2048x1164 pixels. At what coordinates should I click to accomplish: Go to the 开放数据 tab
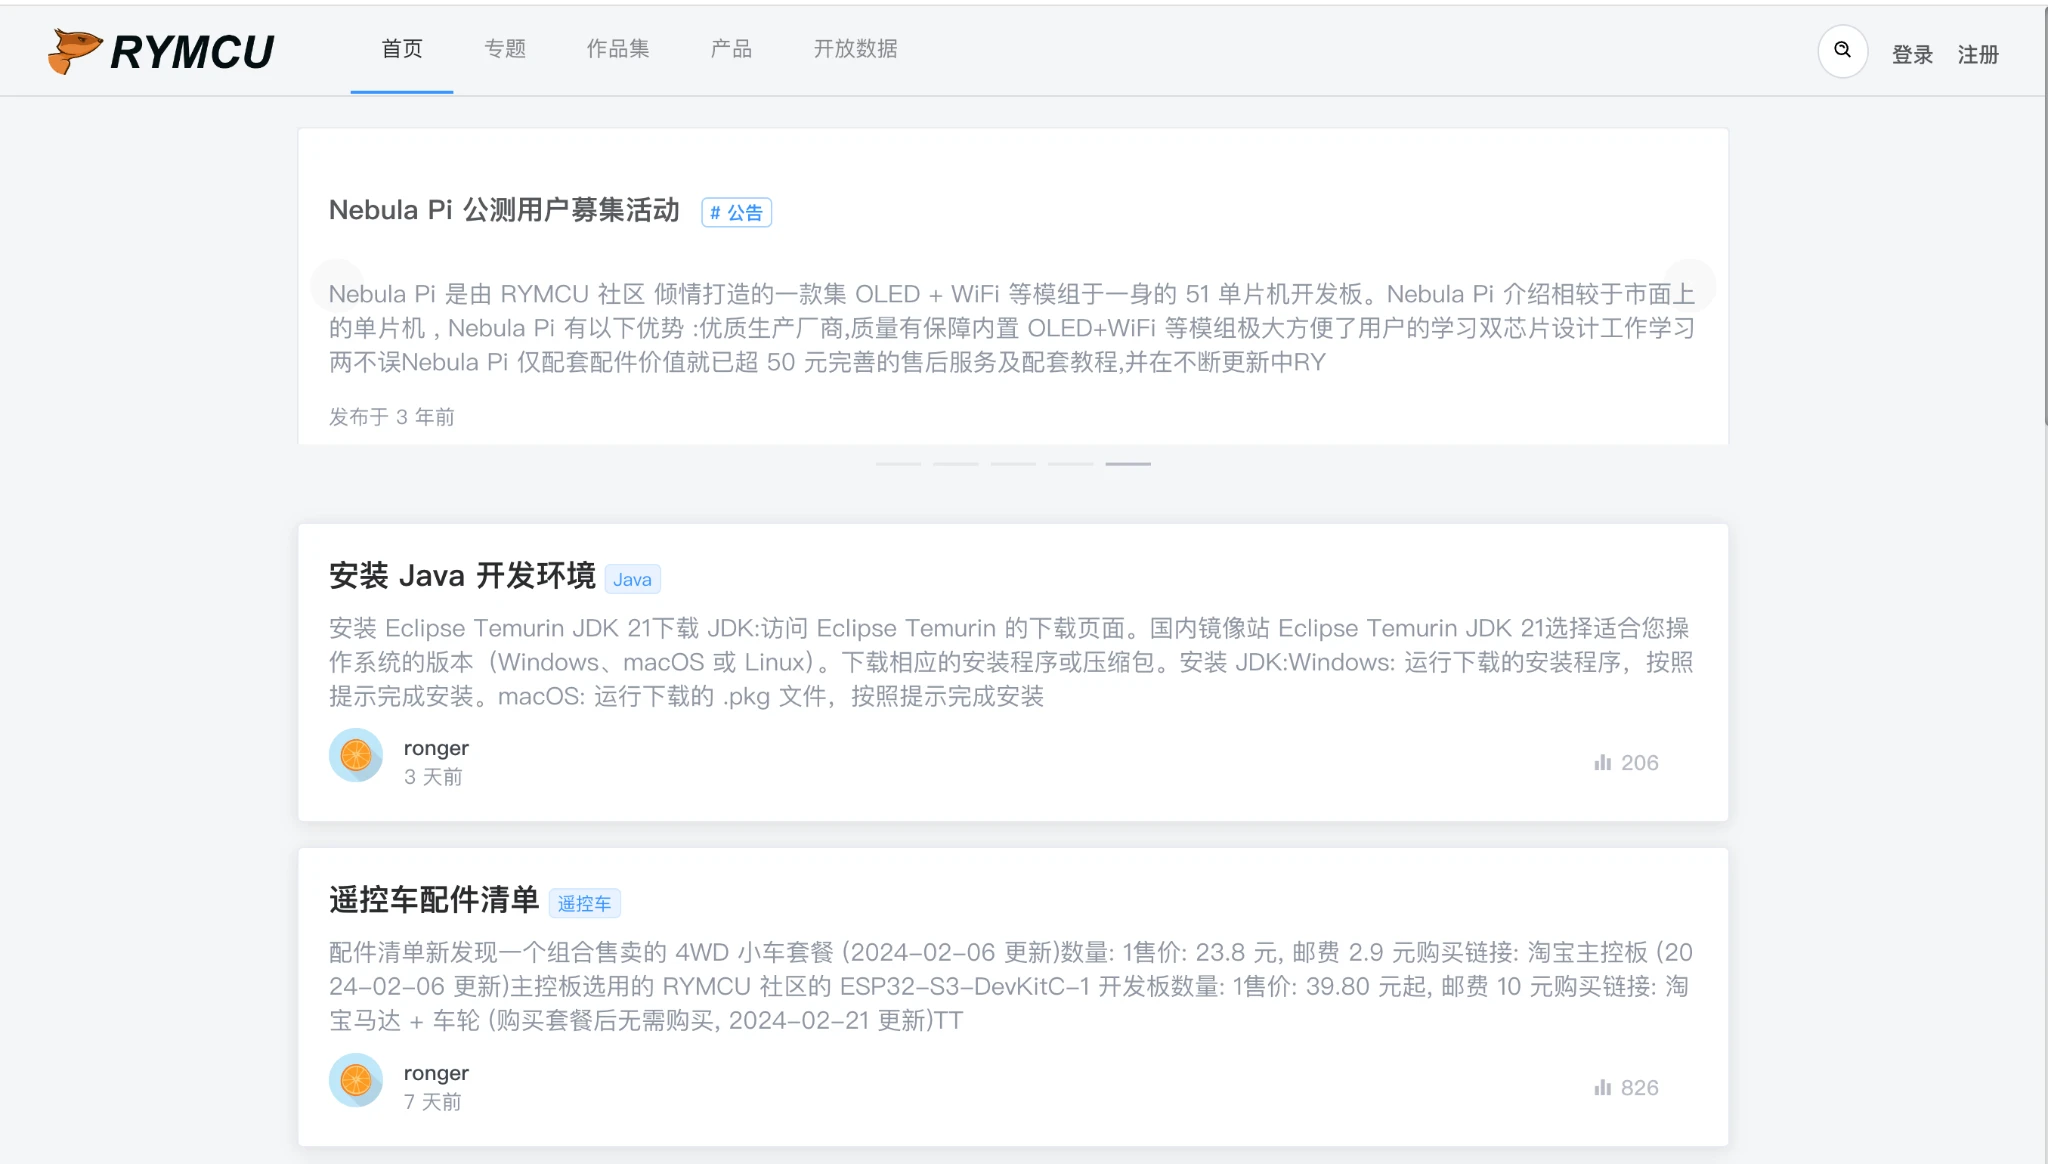[855, 49]
